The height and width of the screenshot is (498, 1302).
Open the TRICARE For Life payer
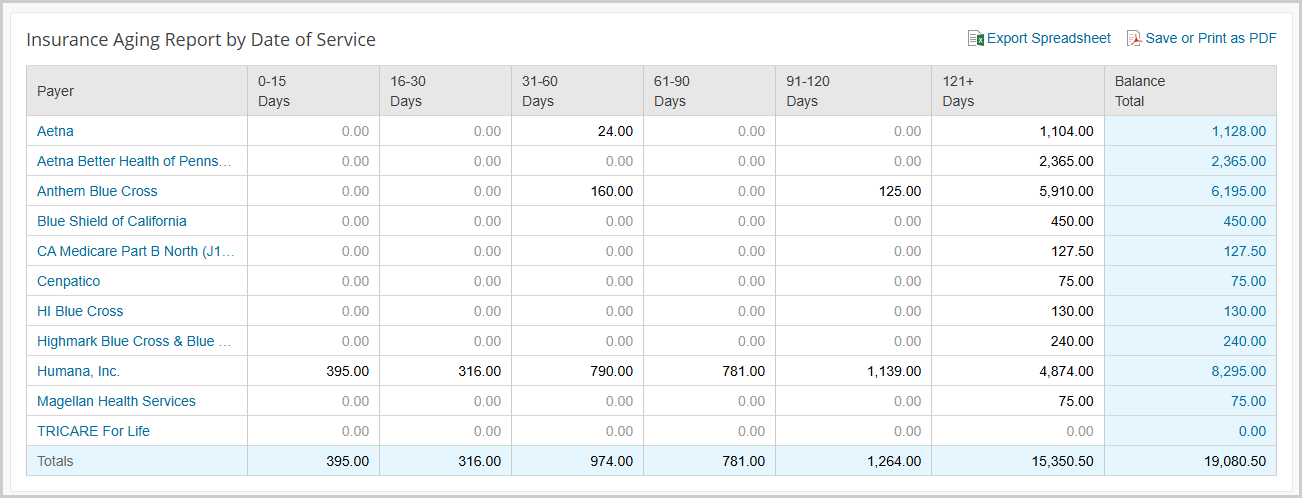[93, 431]
